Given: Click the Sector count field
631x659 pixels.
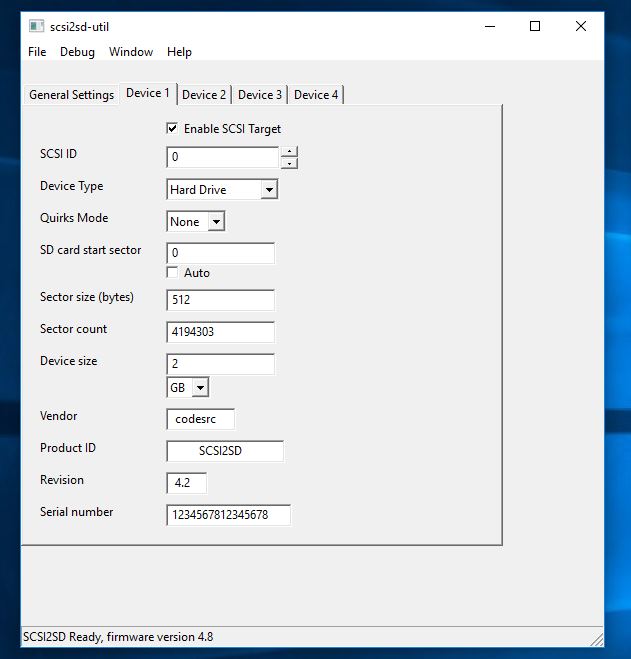Looking at the screenshot, I should (x=221, y=332).
